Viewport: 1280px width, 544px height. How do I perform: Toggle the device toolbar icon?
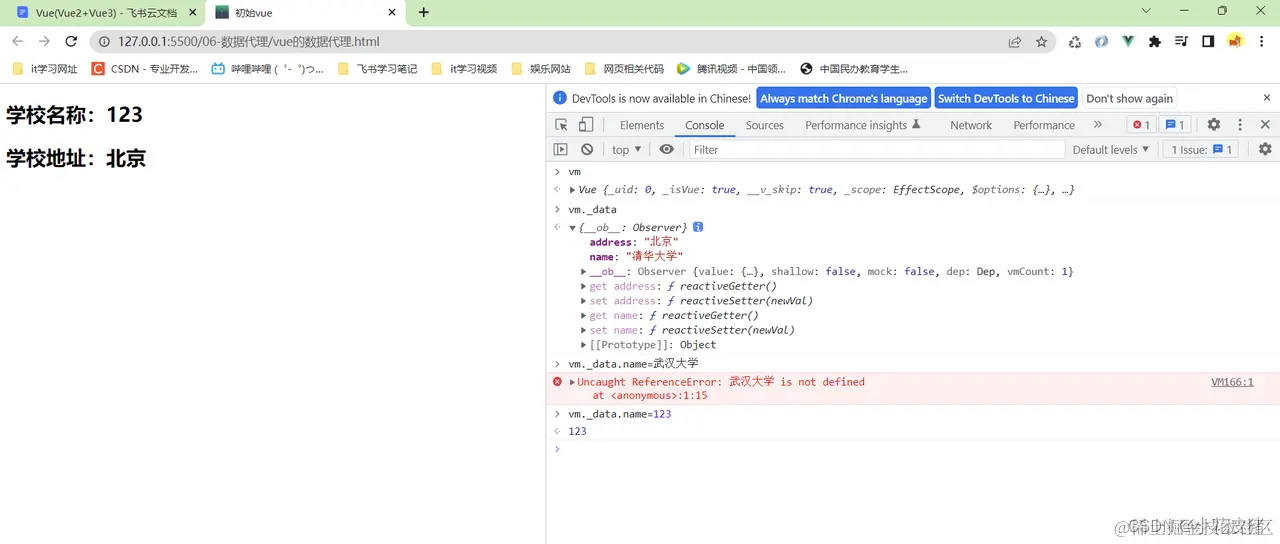[586, 125]
